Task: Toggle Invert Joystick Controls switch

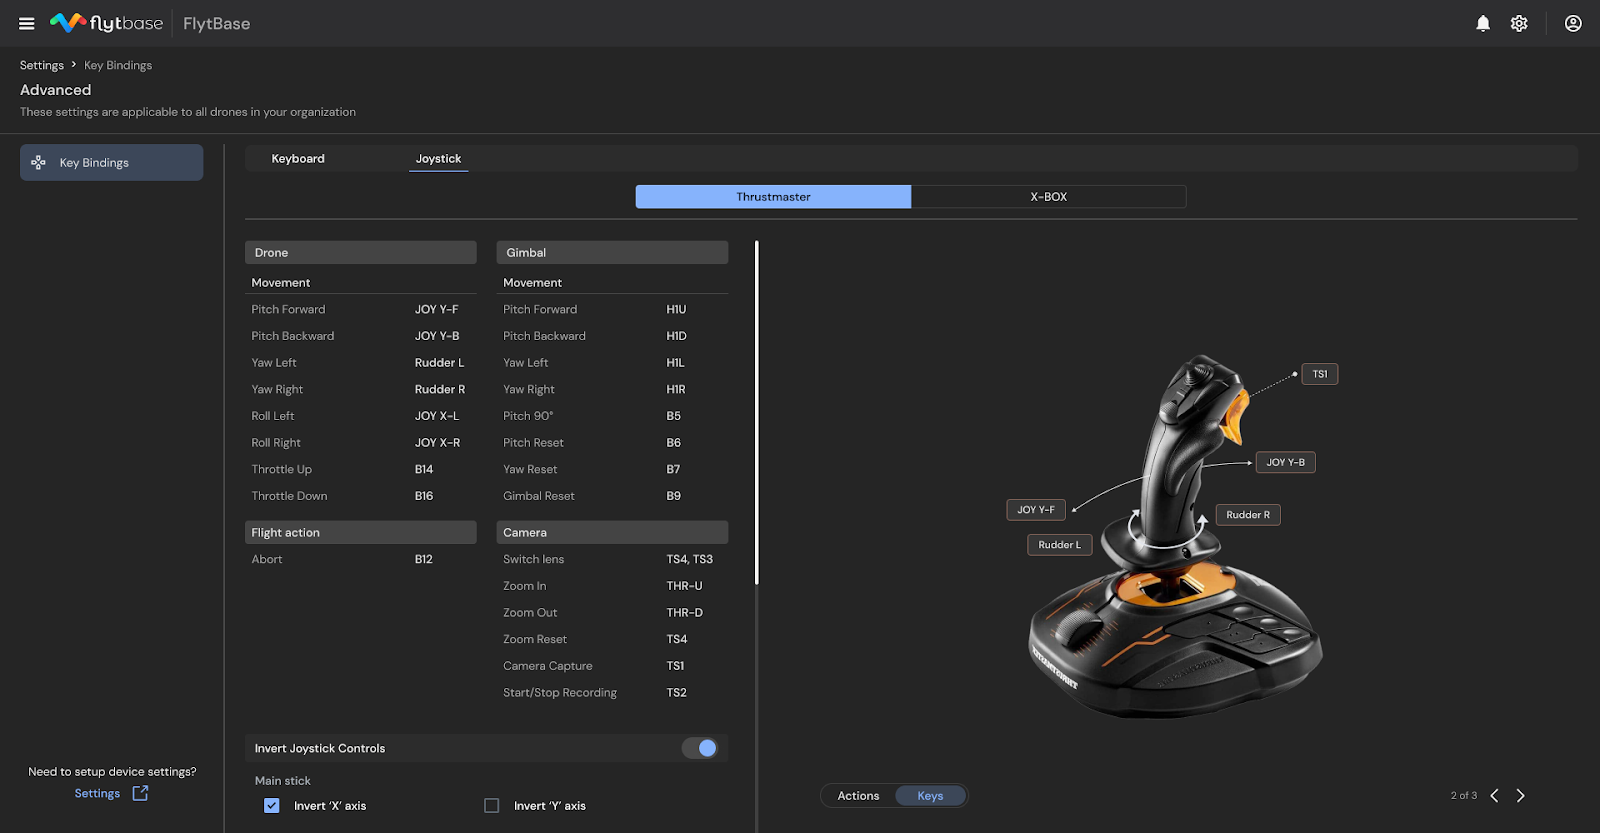Action: tap(700, 748)
